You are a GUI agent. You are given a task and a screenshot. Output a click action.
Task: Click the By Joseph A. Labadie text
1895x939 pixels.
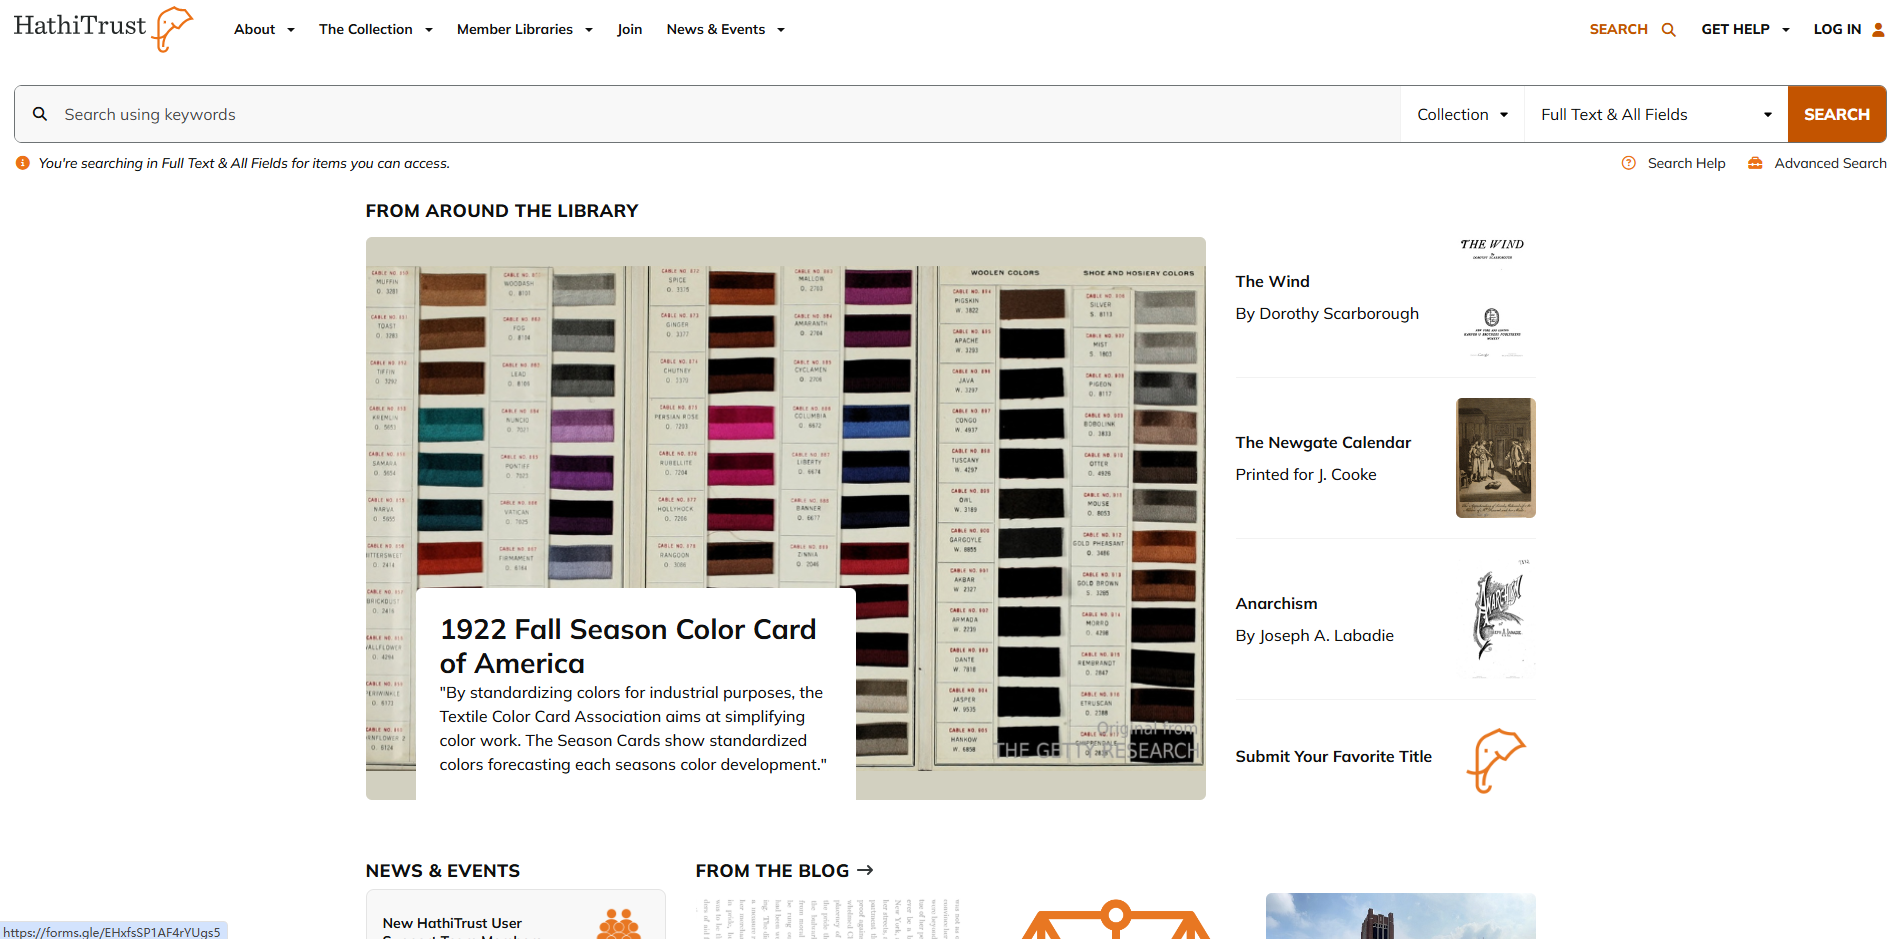1314,635
